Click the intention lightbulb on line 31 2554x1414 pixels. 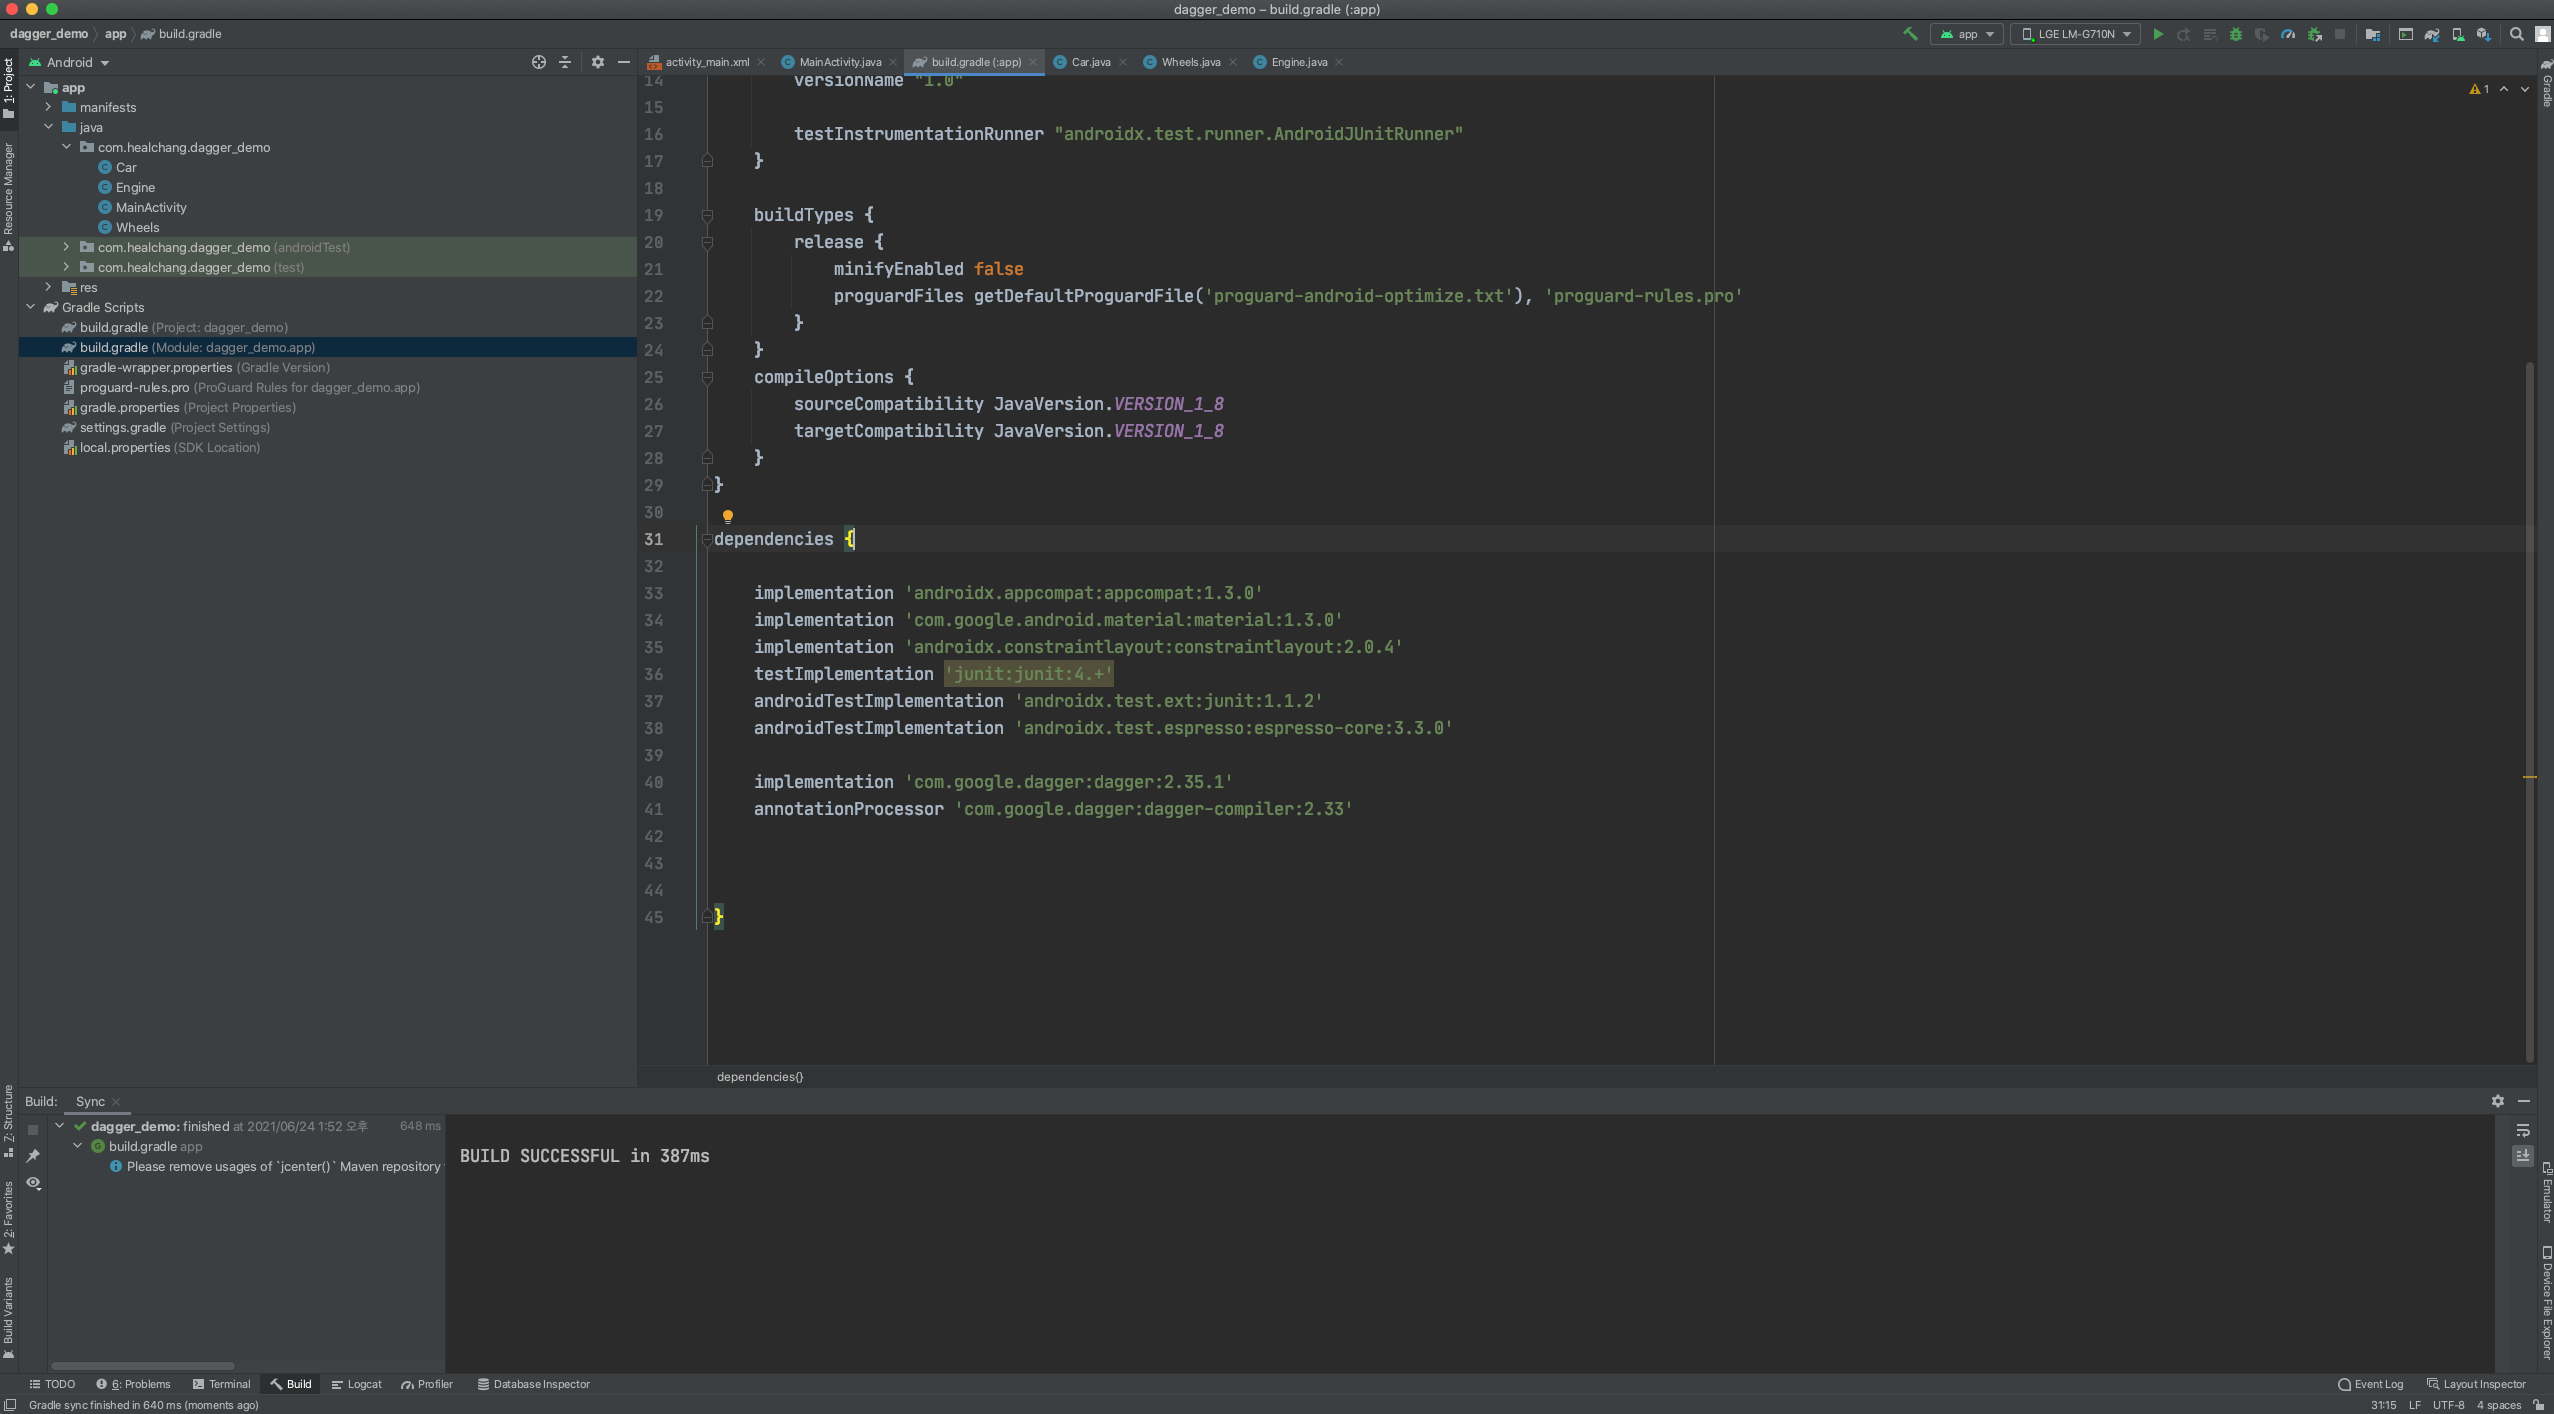pyautogui.click(x=728, y=516)
